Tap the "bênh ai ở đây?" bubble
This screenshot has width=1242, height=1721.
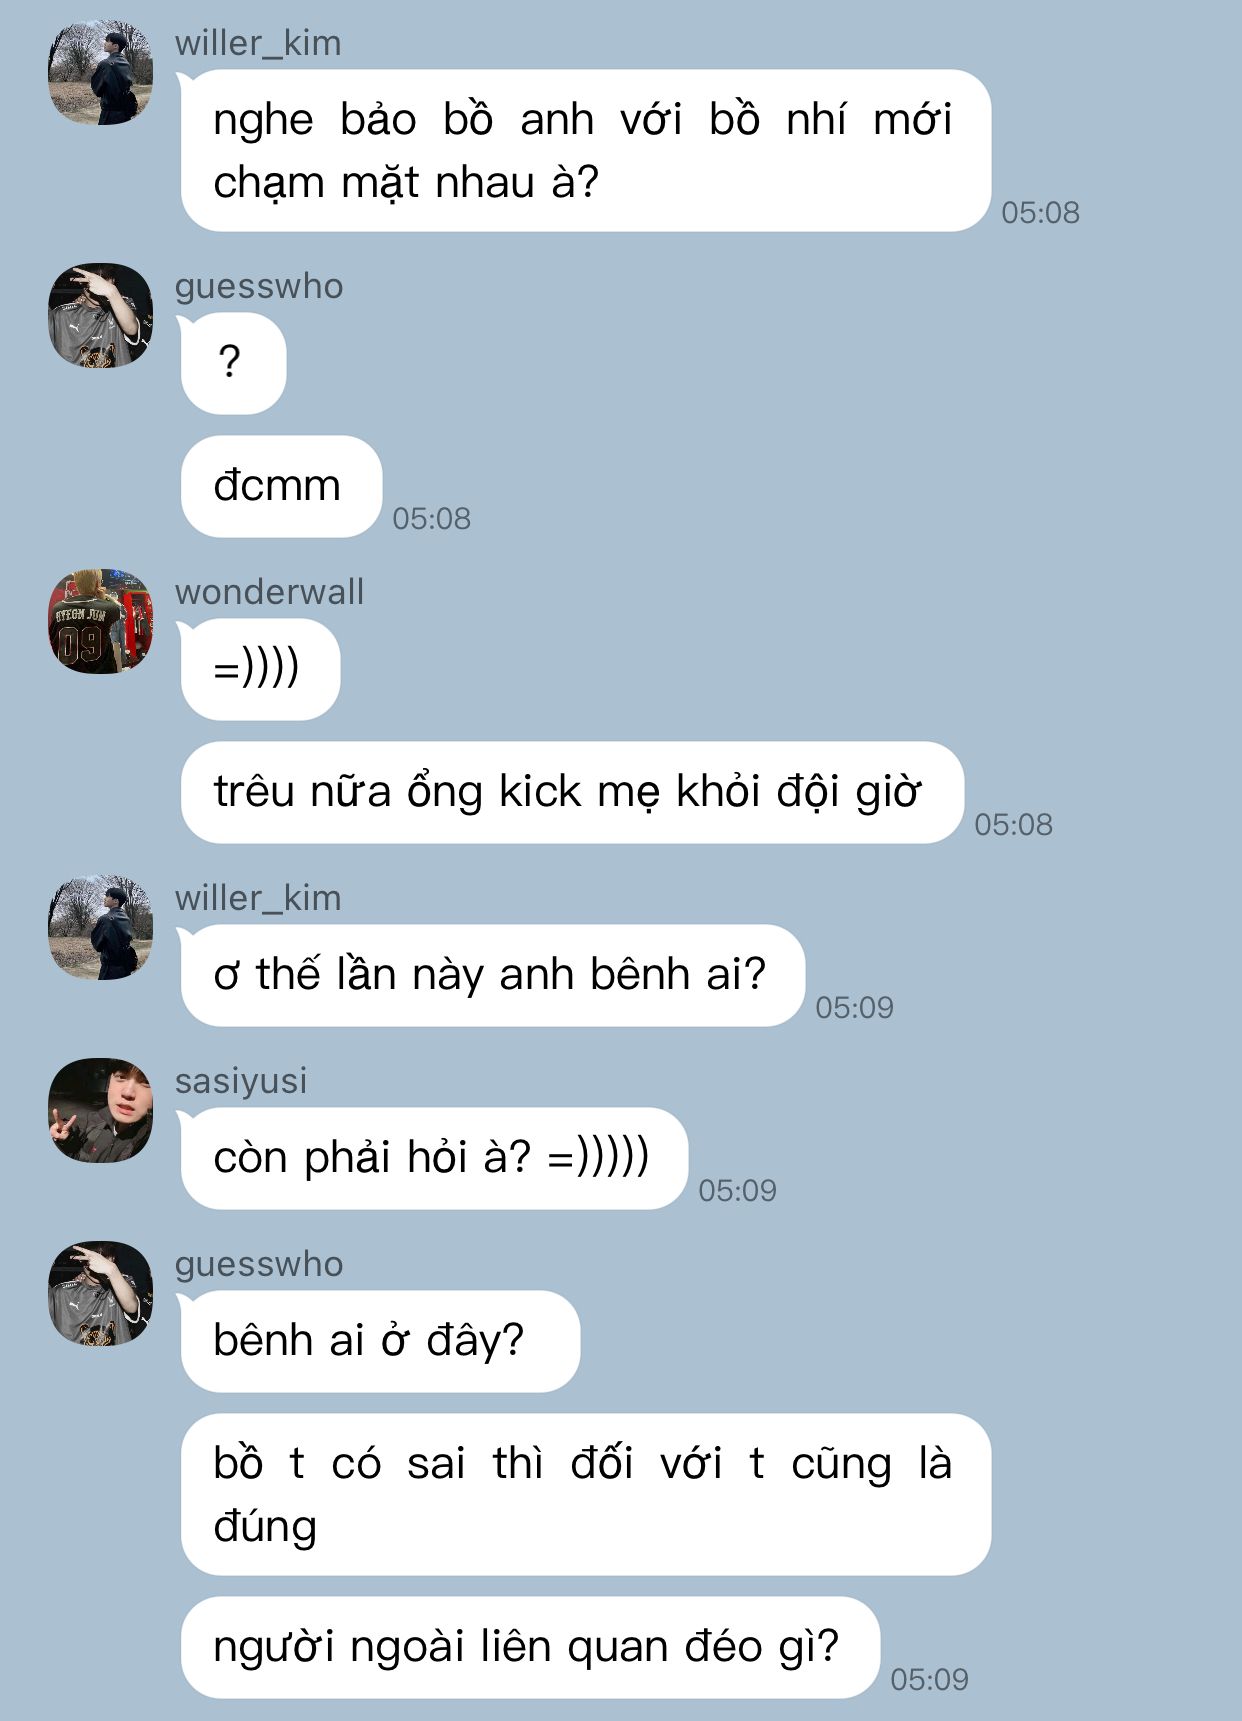[380, 1341]
